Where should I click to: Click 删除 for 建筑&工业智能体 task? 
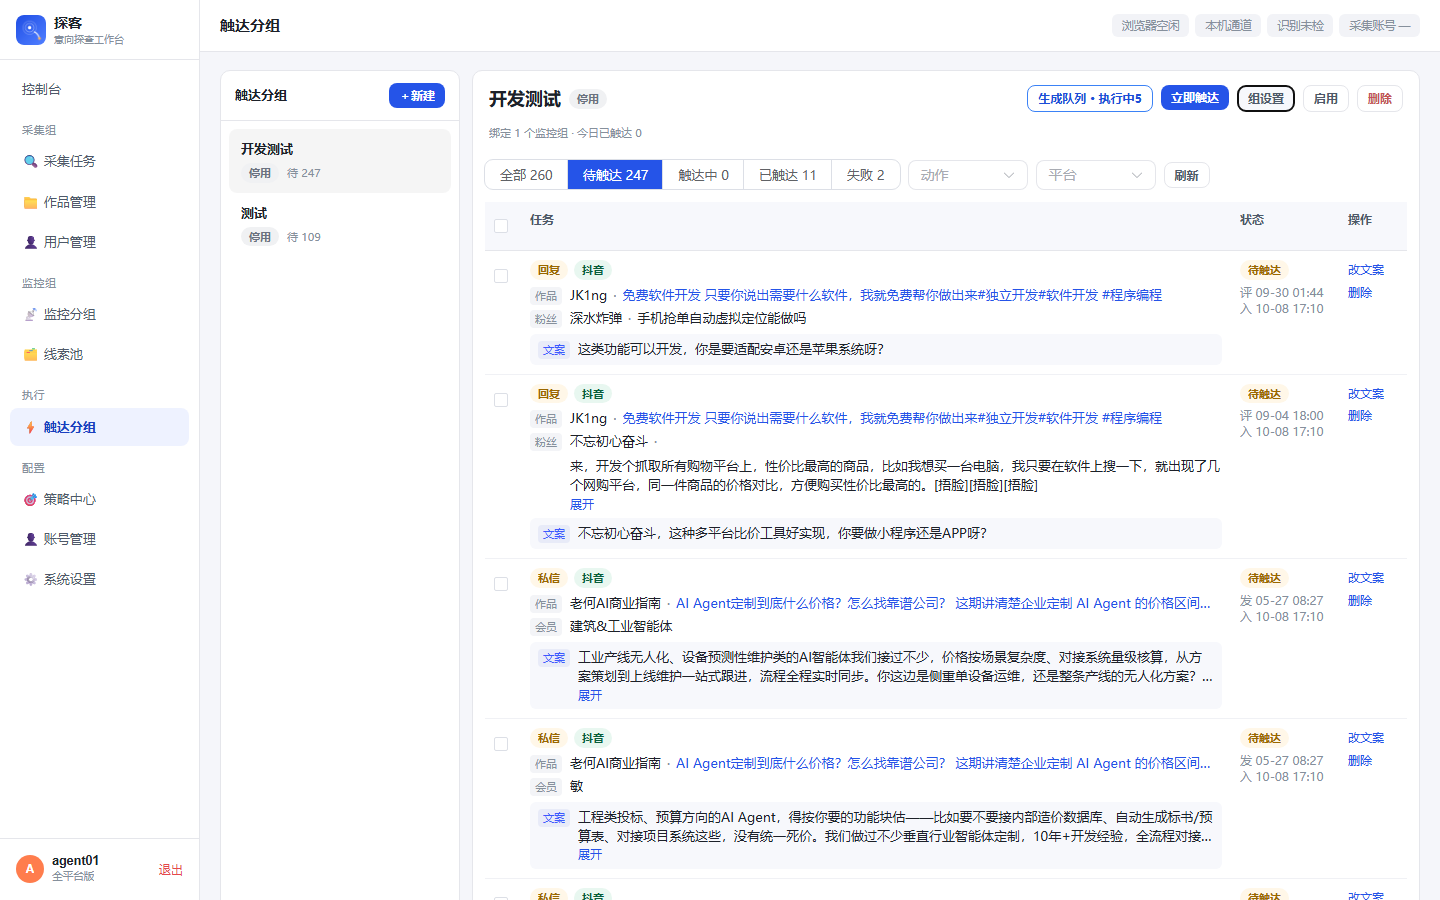pyautogui.click(x=1360, y=601)
